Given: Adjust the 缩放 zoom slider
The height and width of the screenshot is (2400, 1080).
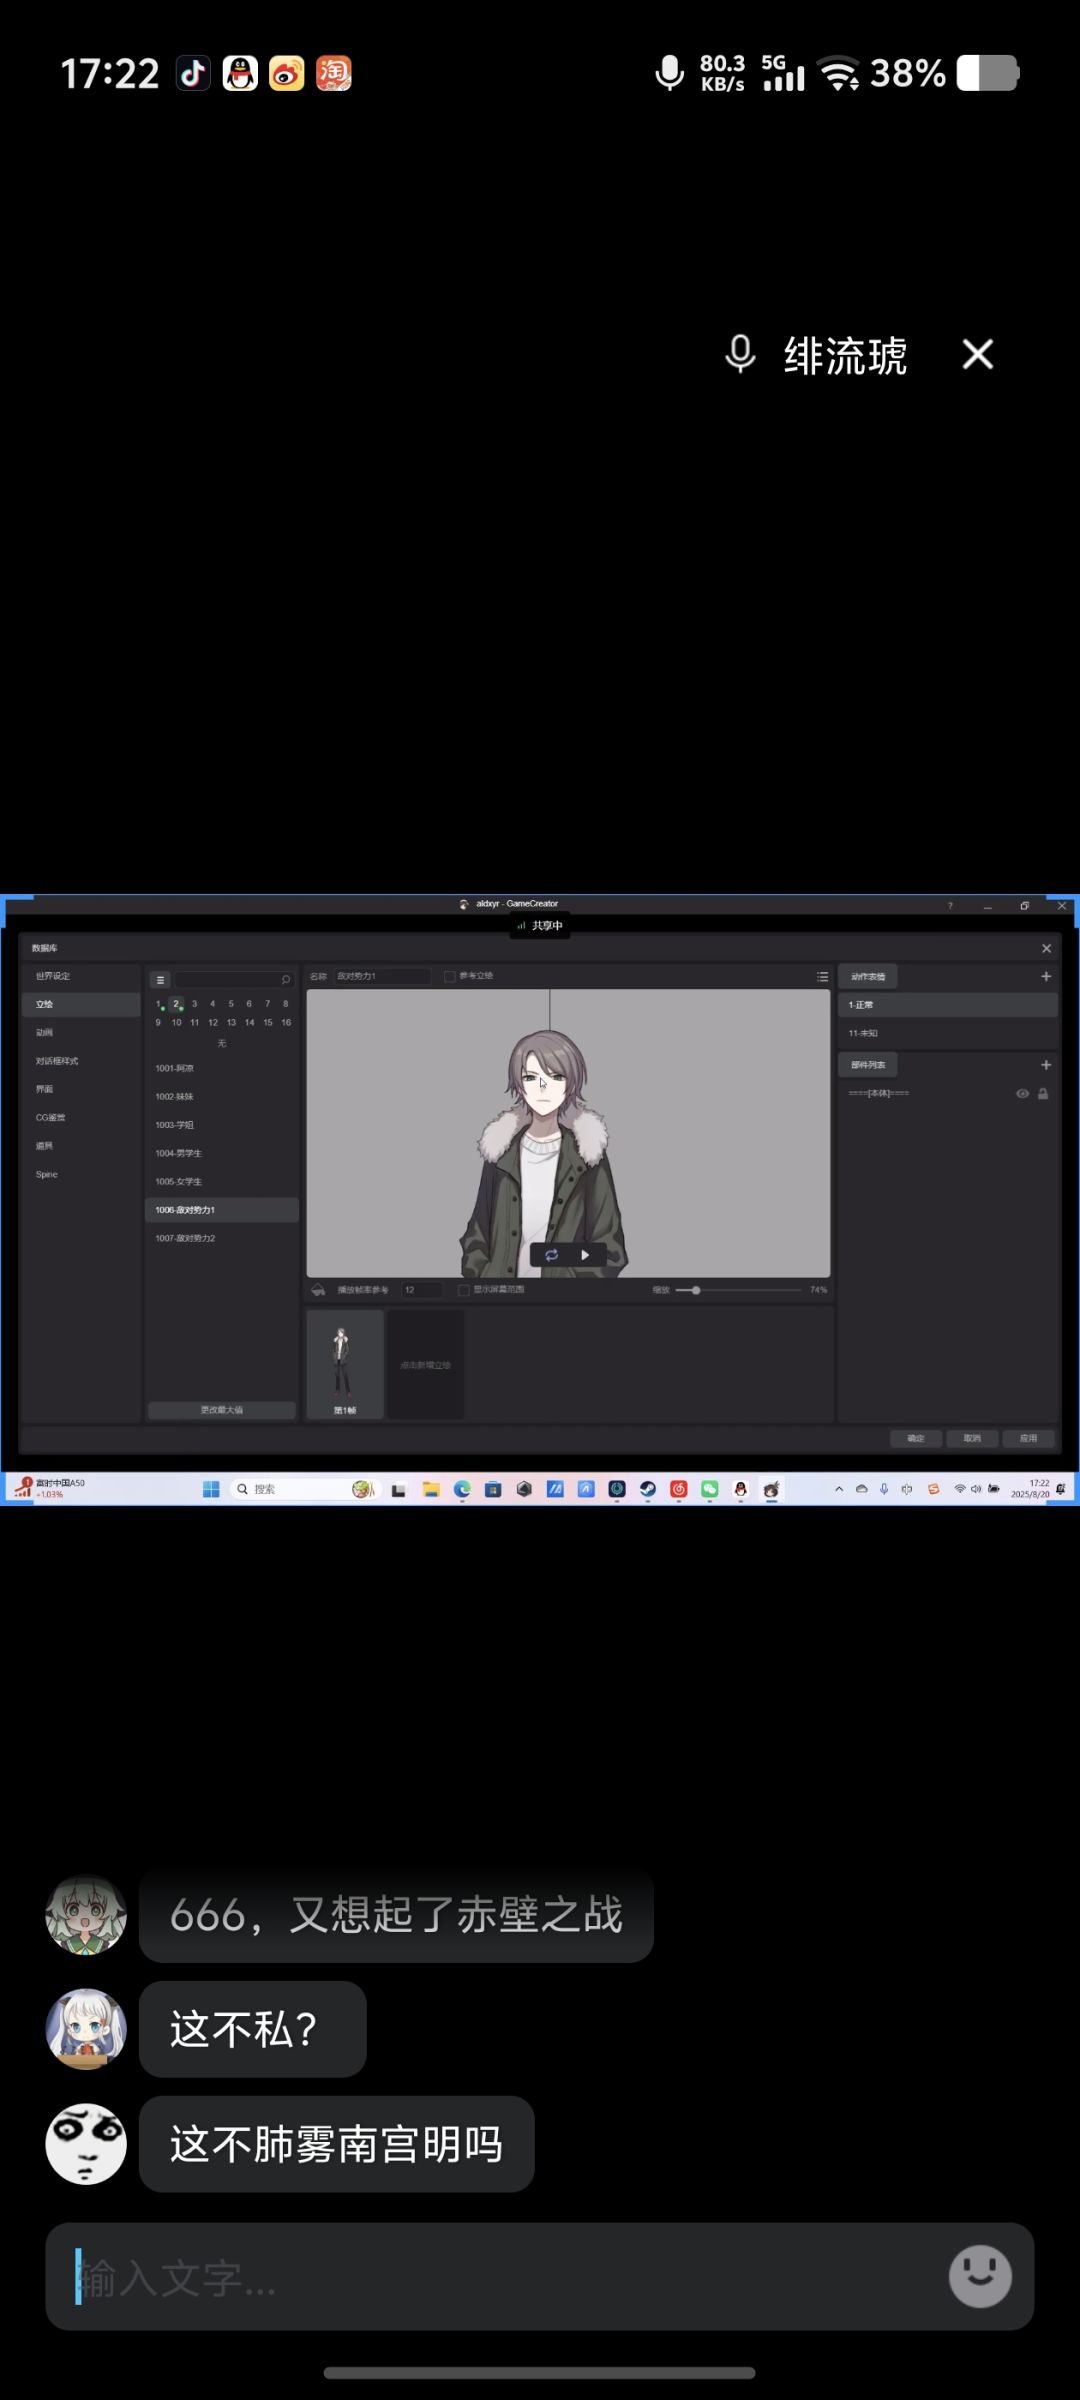Looking at the screenshot, I should [738, 1290].
